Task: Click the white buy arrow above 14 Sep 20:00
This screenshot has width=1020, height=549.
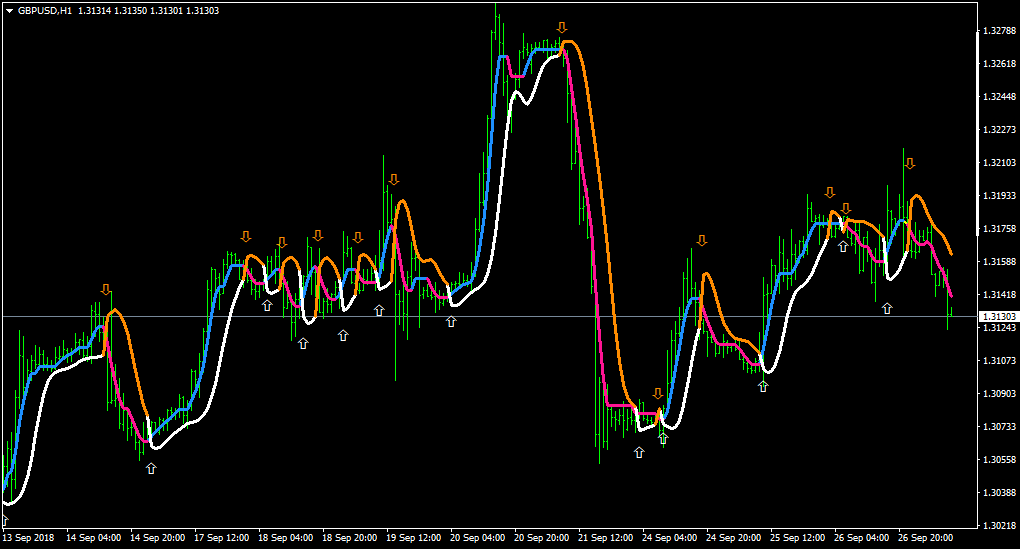Action: [151, 468]
